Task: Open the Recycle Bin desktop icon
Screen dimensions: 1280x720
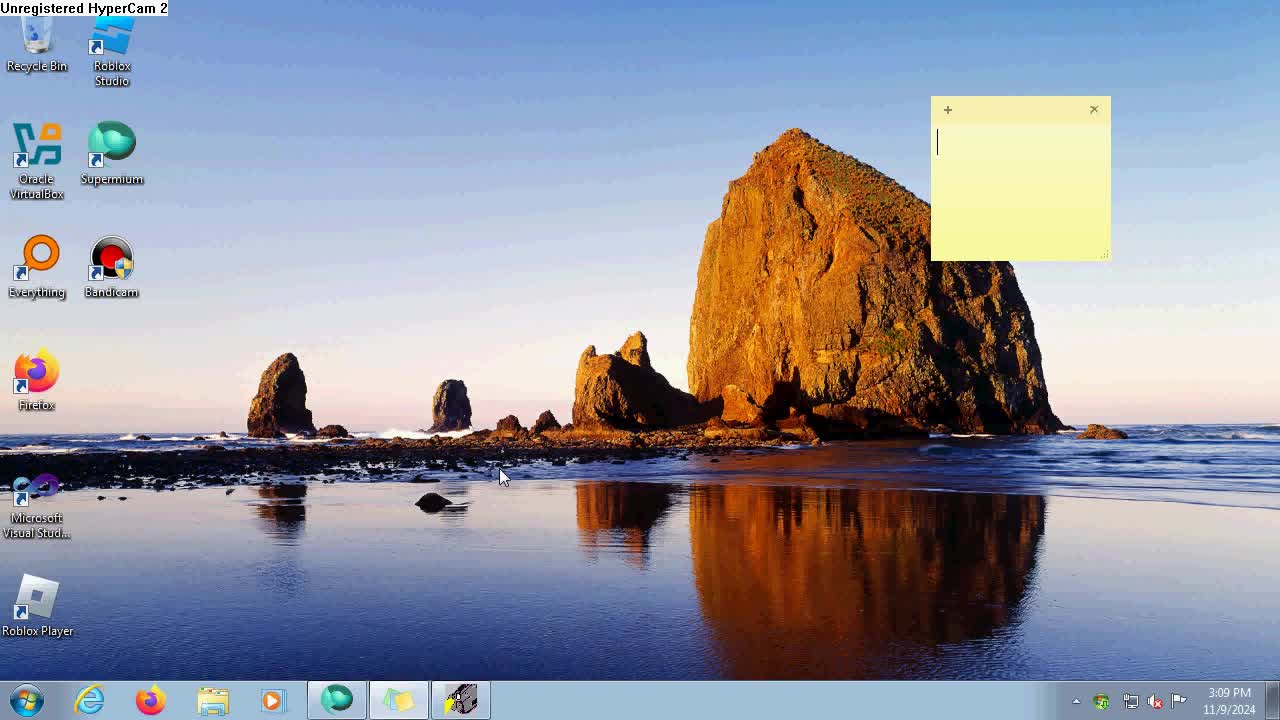Action: pyautogui.click(x=37, y=45)
